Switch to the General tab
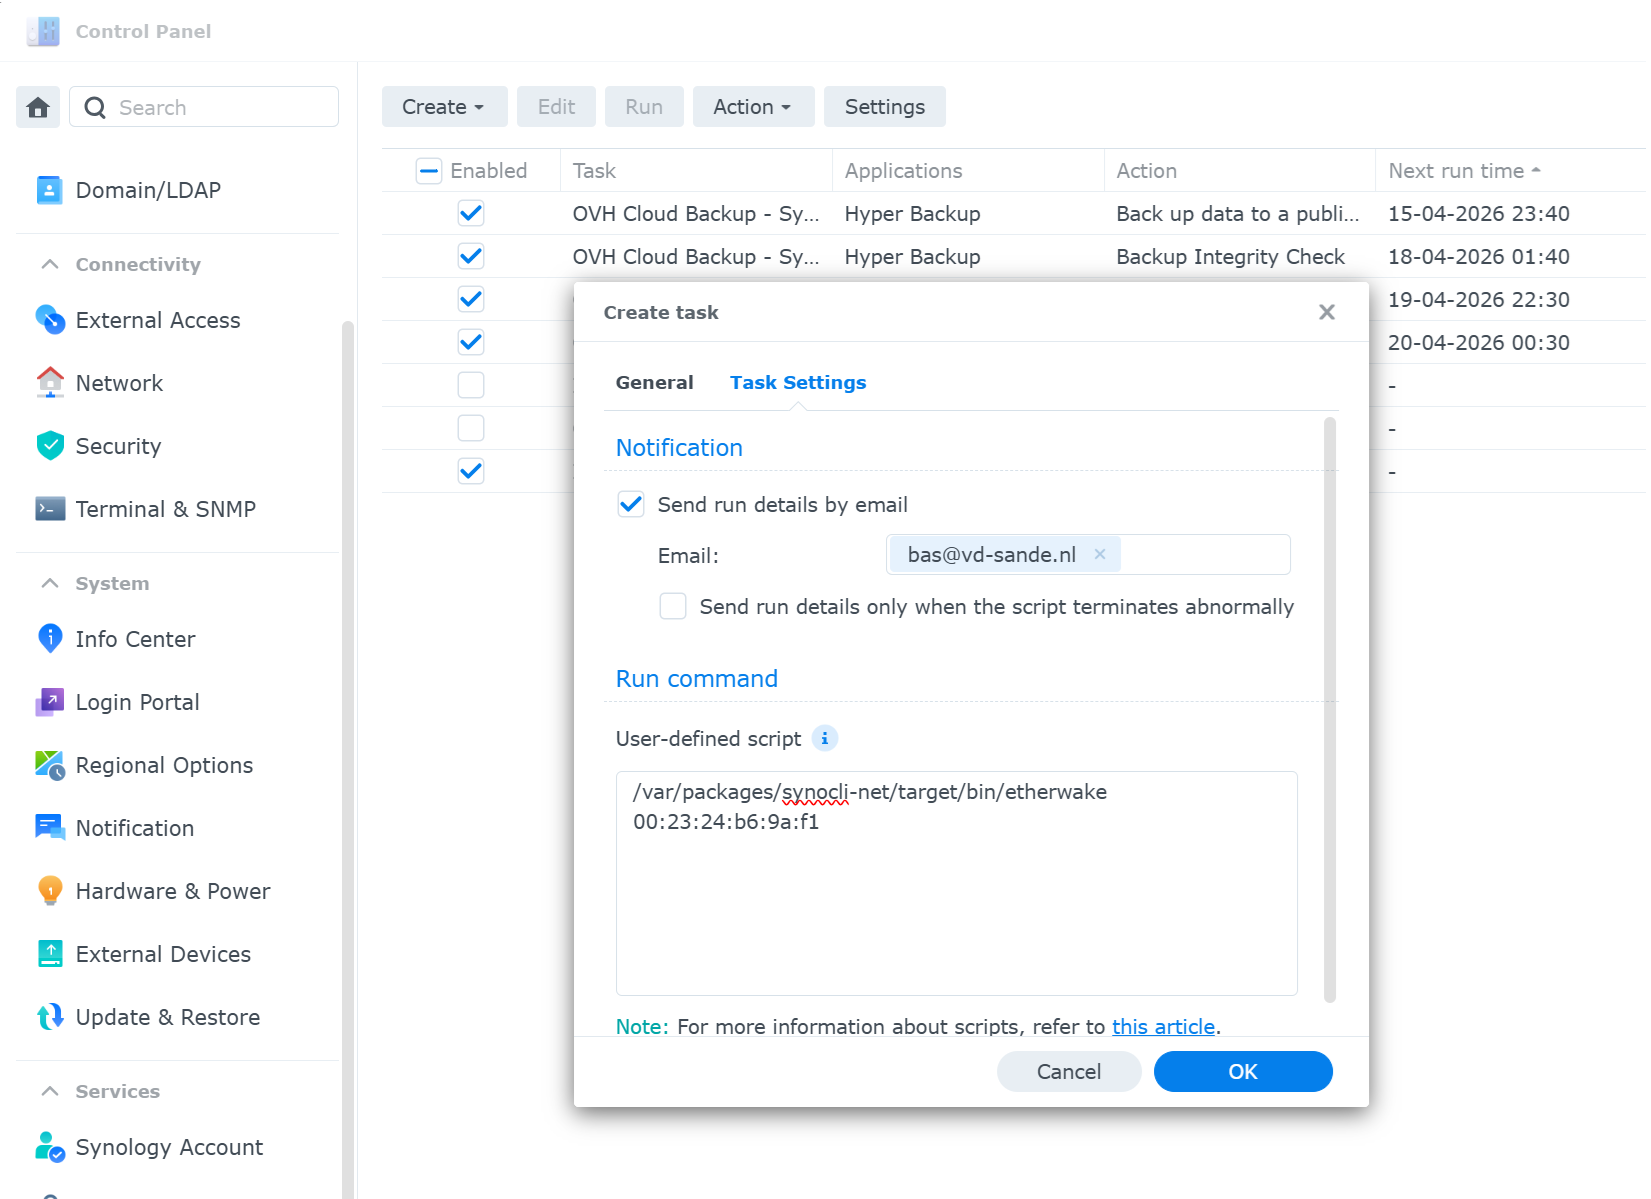 [654, 383]
